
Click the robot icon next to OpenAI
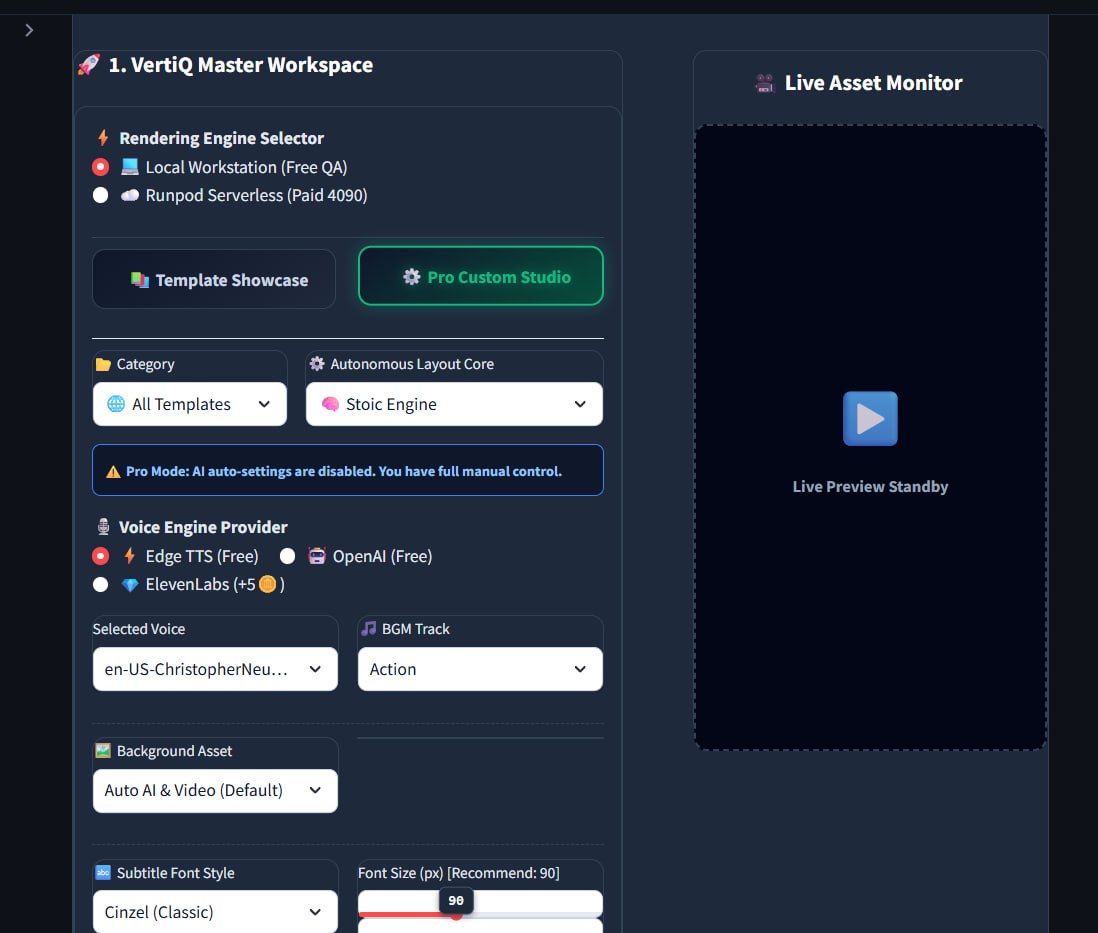point(317,556)
